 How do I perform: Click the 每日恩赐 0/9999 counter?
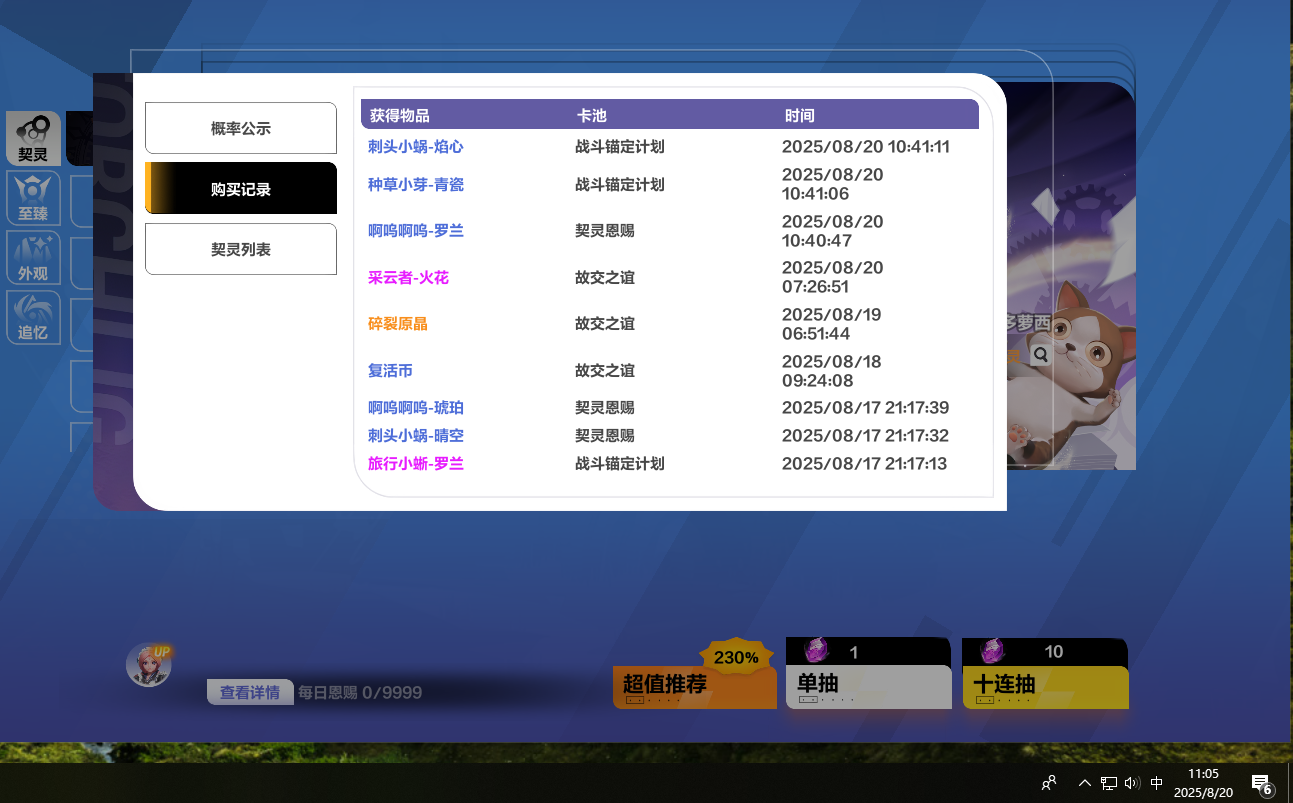tap(360, 692)
